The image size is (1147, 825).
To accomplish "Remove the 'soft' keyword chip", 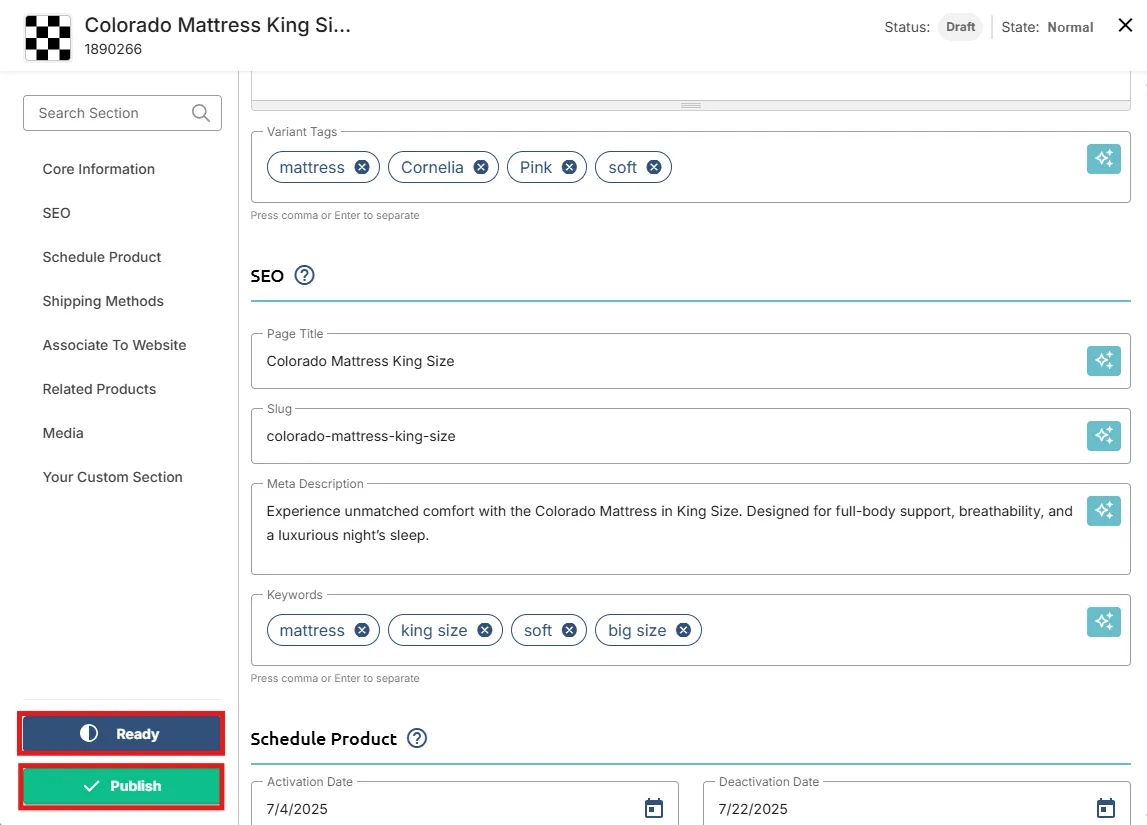I will (x=569, y=630).
